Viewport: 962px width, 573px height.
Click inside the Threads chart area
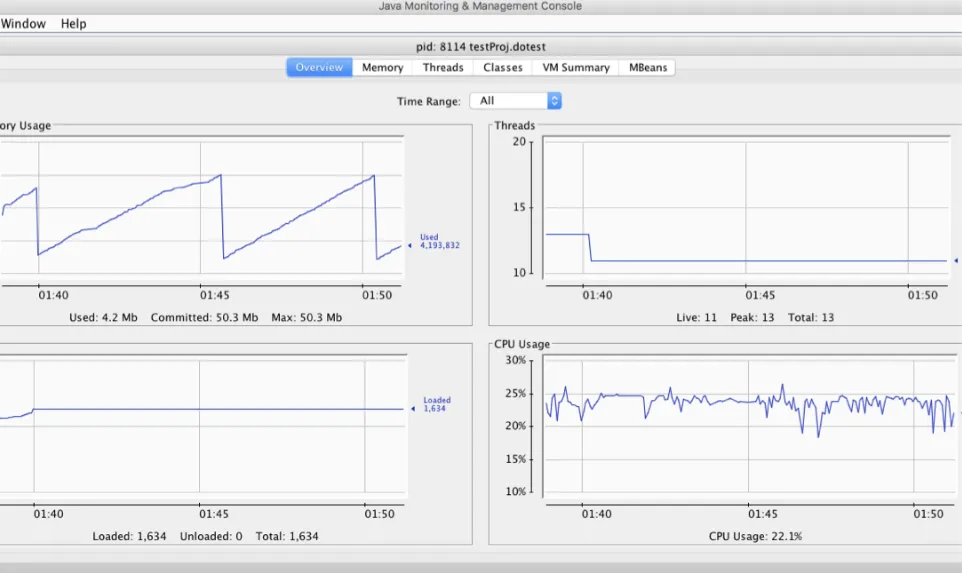tap(746, 207)
